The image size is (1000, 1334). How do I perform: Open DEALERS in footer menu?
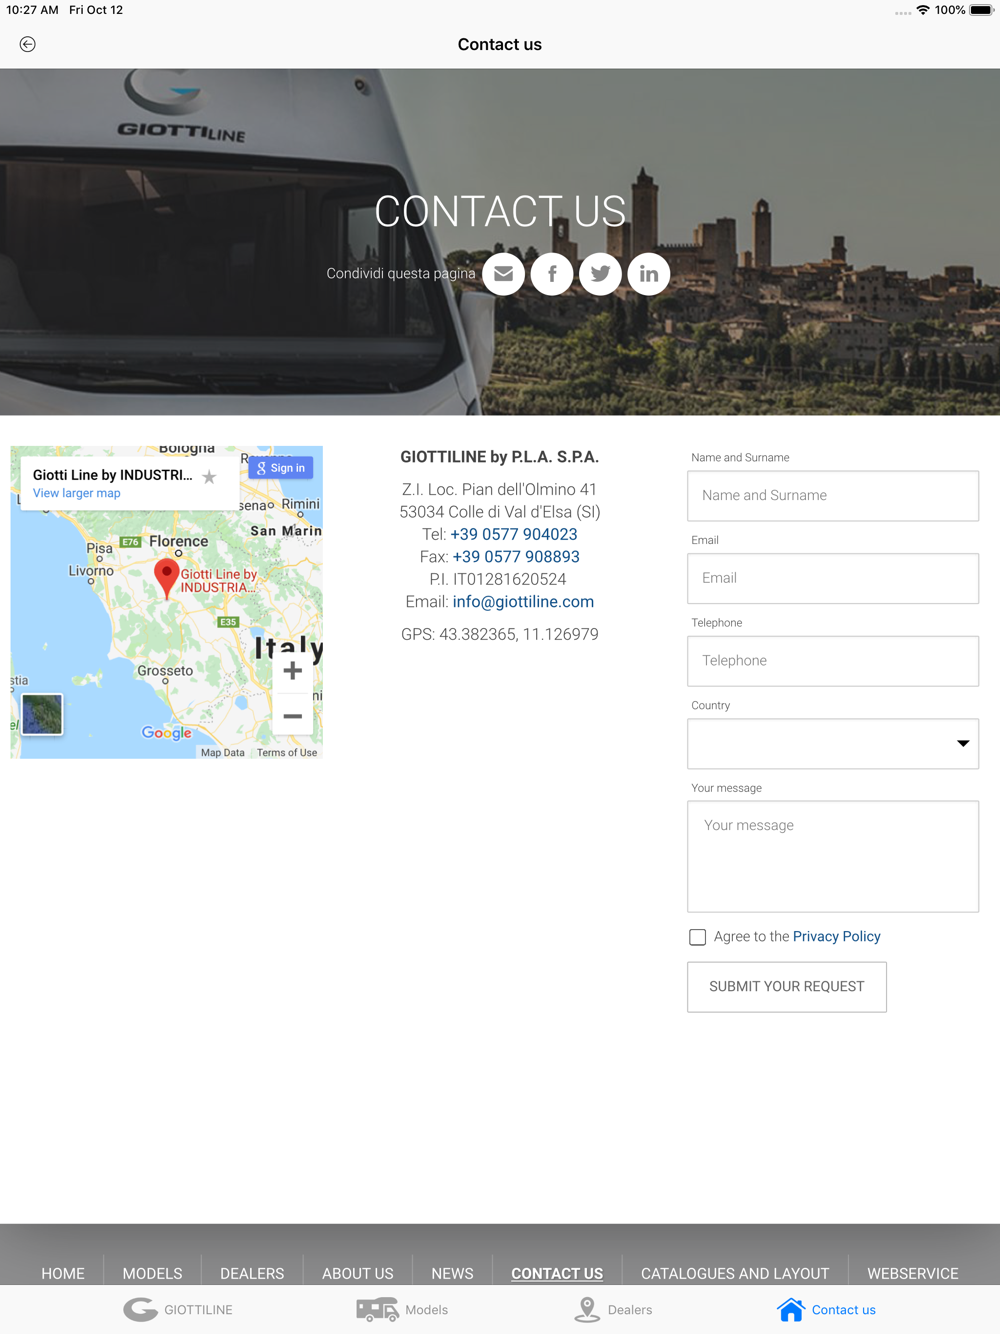pyautogui.click(x=252, y=1274)
